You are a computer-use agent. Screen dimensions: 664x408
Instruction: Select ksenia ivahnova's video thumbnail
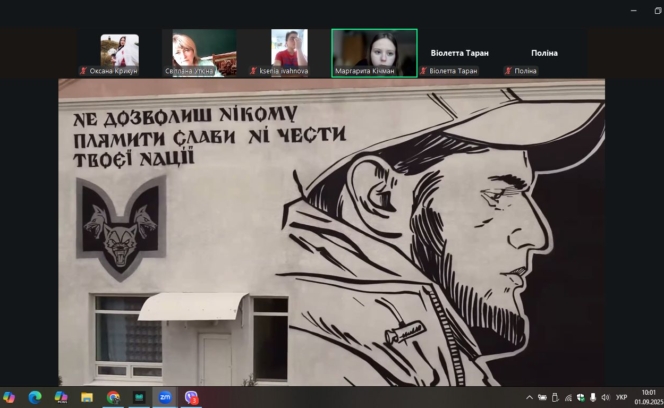pos(289,52)
